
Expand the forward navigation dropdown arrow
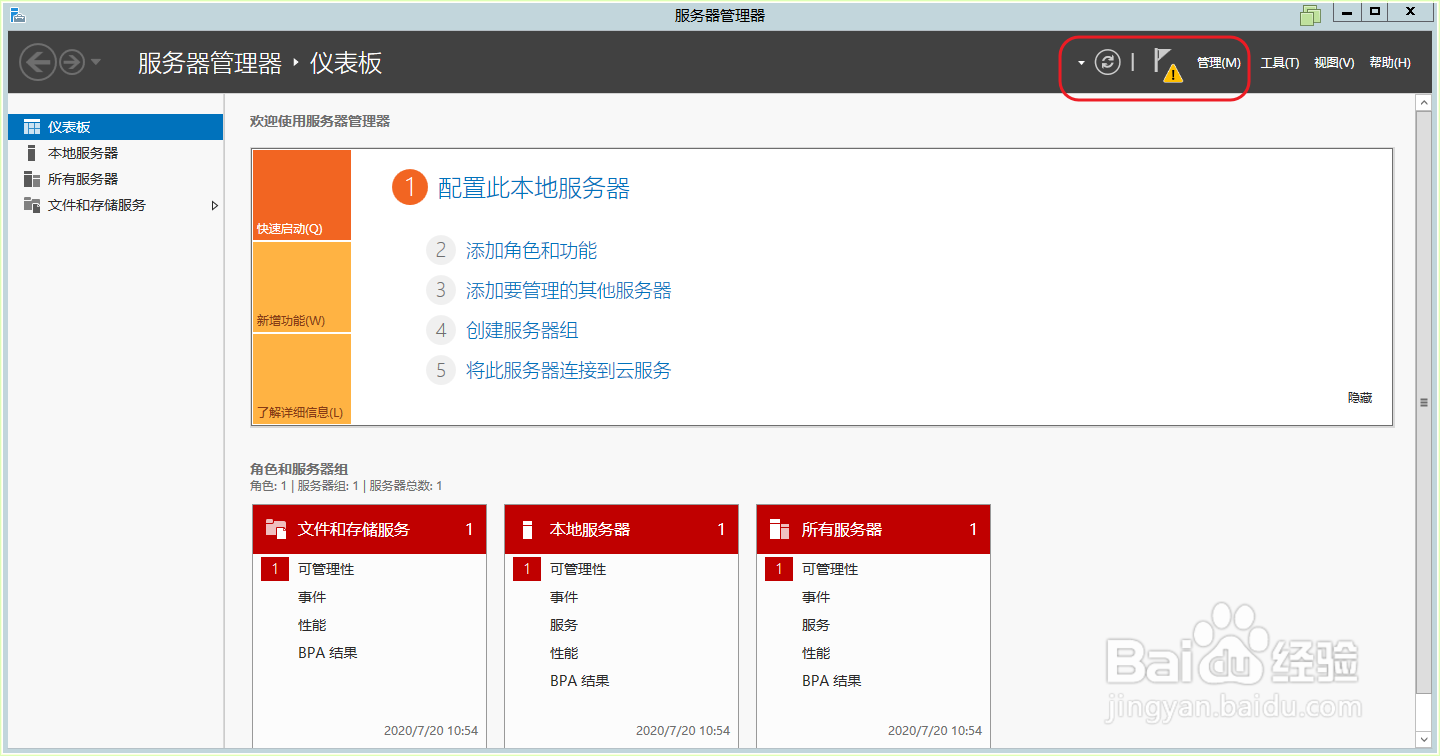click(96, 61)
